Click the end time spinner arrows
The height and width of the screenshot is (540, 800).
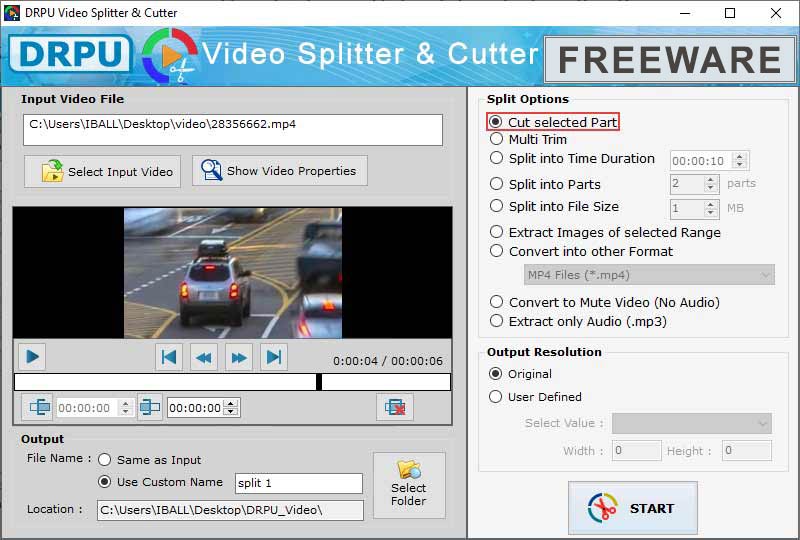tap(231, 407)
